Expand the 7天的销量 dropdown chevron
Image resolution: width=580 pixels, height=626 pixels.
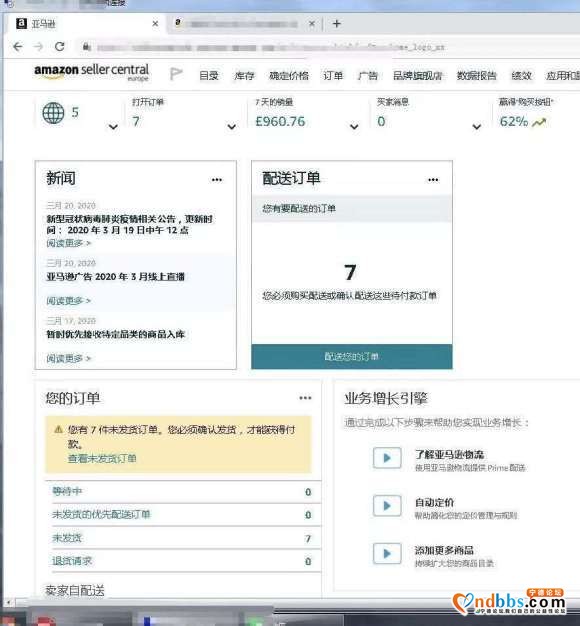click(x=354, y=127)
